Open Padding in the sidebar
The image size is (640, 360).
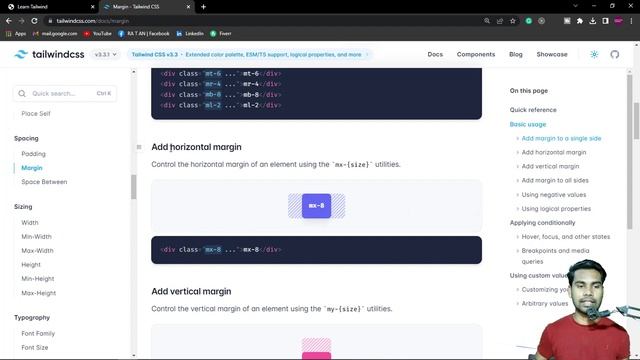33,154
